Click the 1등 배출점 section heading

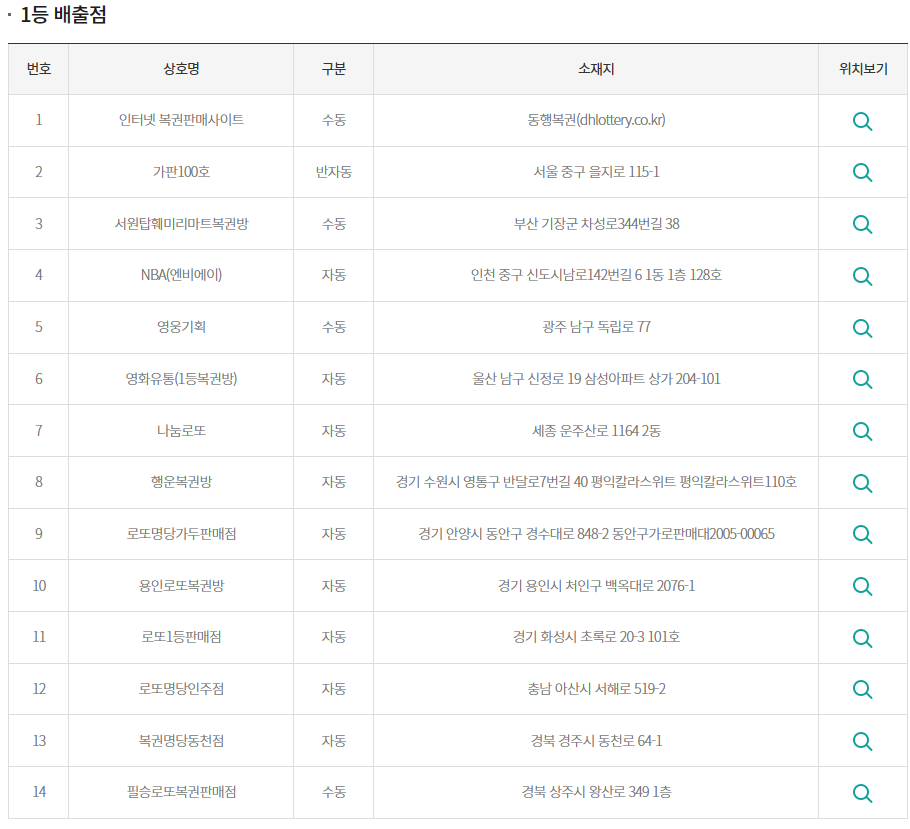point(63,15)
